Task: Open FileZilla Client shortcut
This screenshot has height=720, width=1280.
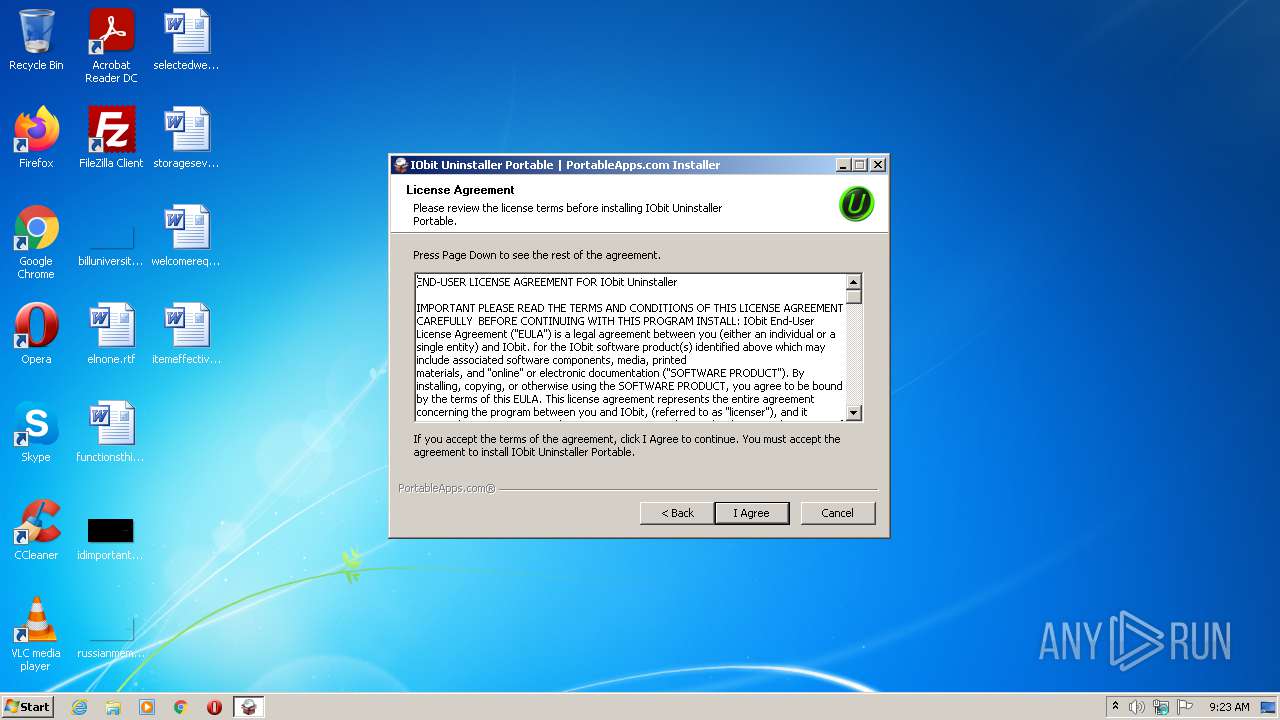Action: tap(111, 138)
